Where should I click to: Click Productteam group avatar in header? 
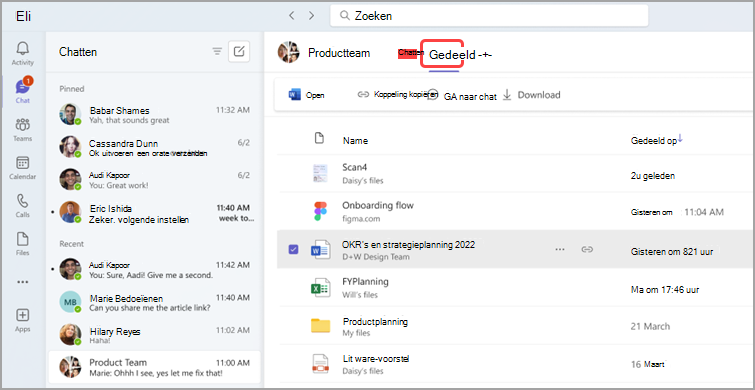click(289, 52)
